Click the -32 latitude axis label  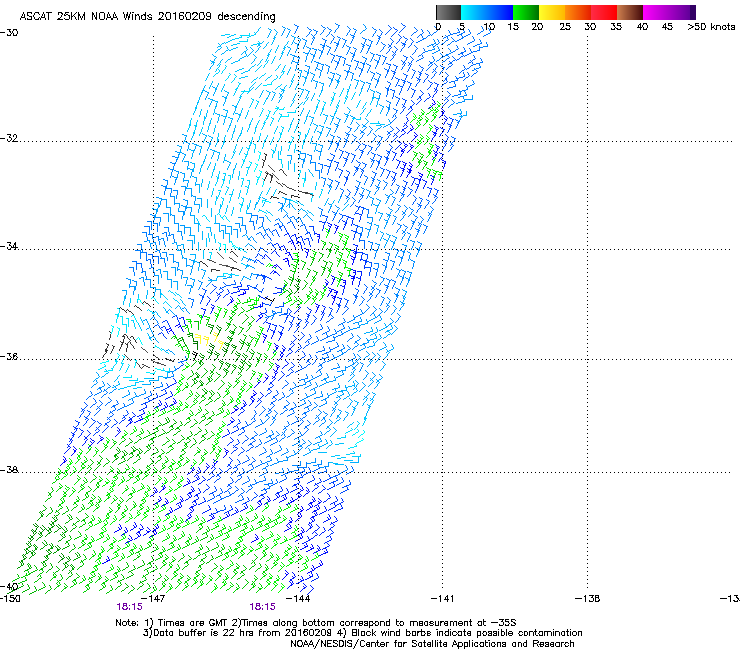(x=9, y=138)
